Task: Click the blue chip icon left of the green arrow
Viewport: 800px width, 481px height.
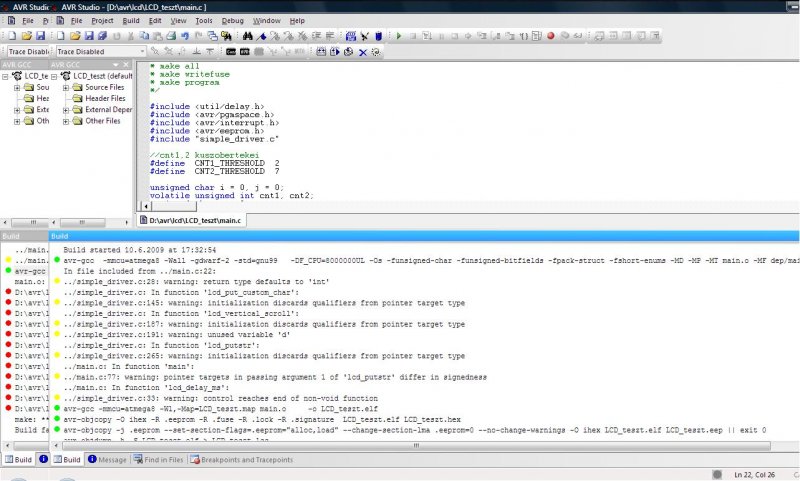Action: click(x=379, y=36)
